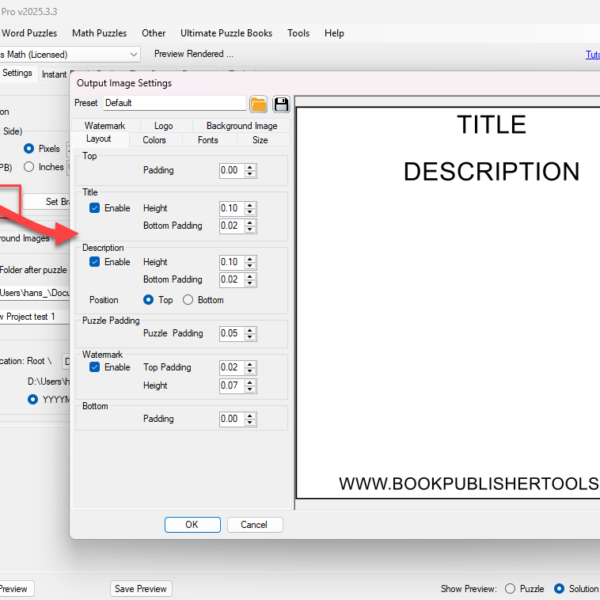Switch to the Colors tab
Viewport: 600px width, 600px height.
154,140
